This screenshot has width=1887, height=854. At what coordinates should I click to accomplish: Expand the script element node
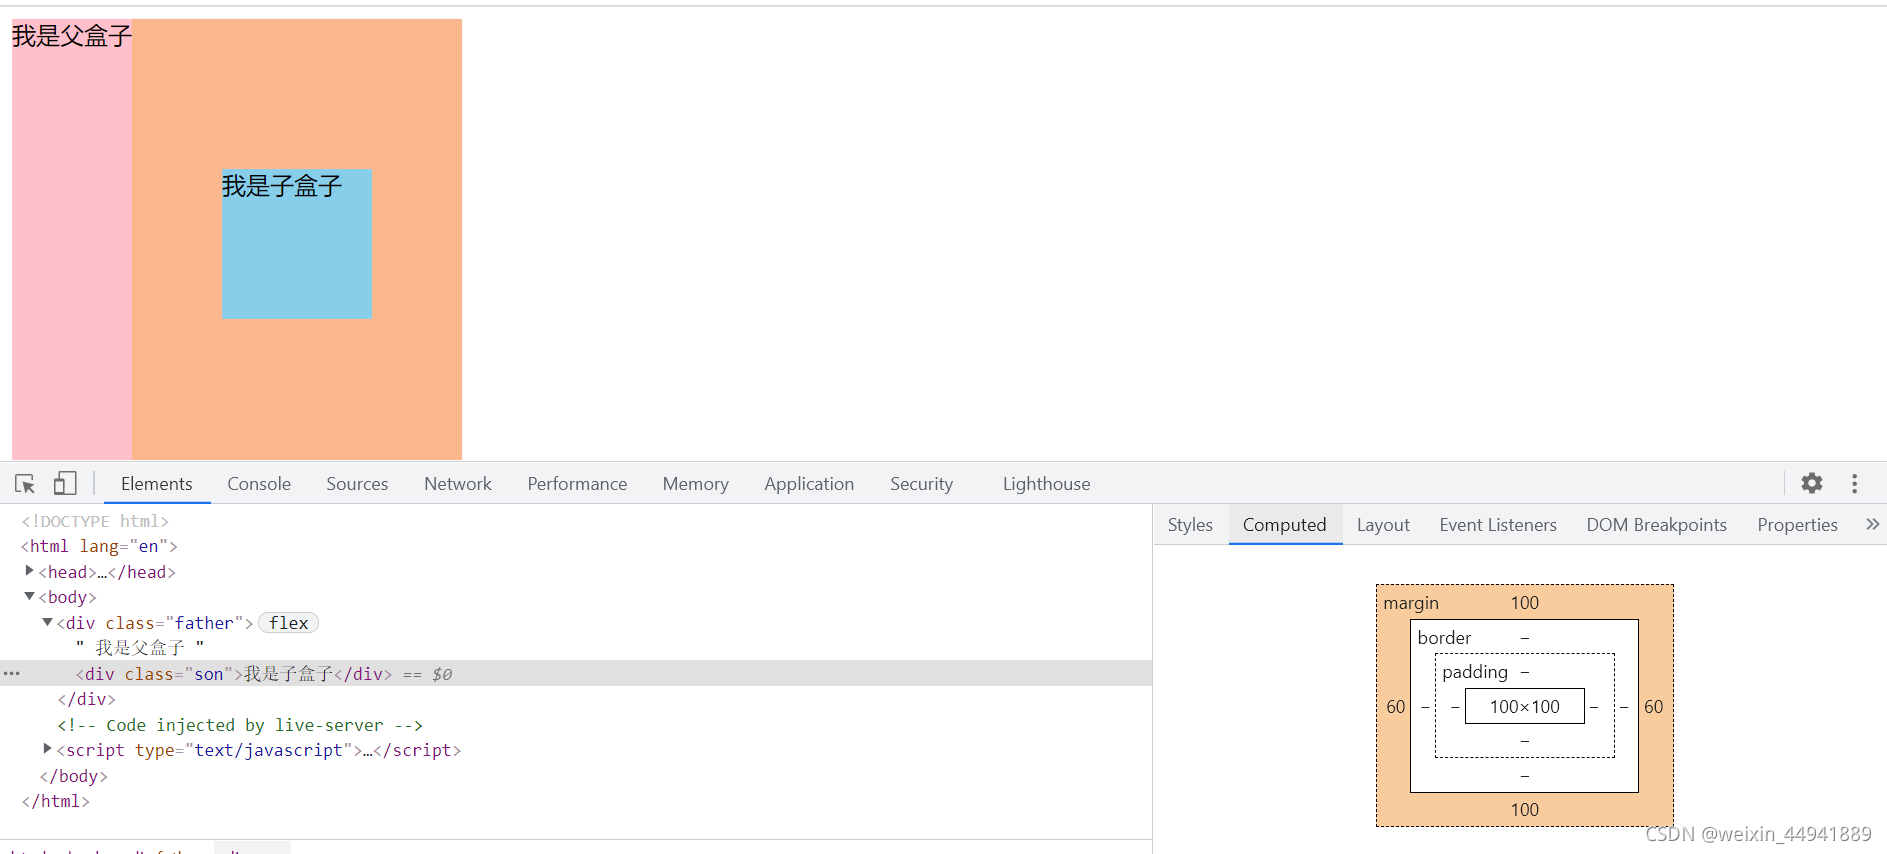click(x=47, y=749)
